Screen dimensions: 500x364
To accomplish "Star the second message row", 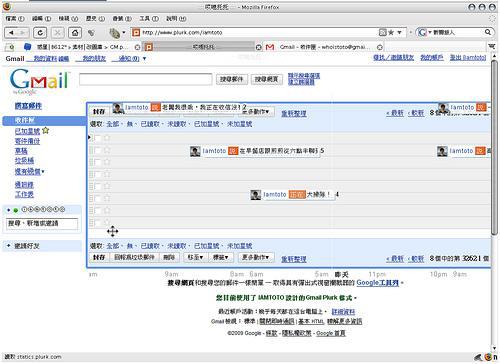I will click(x=107, y=150).
